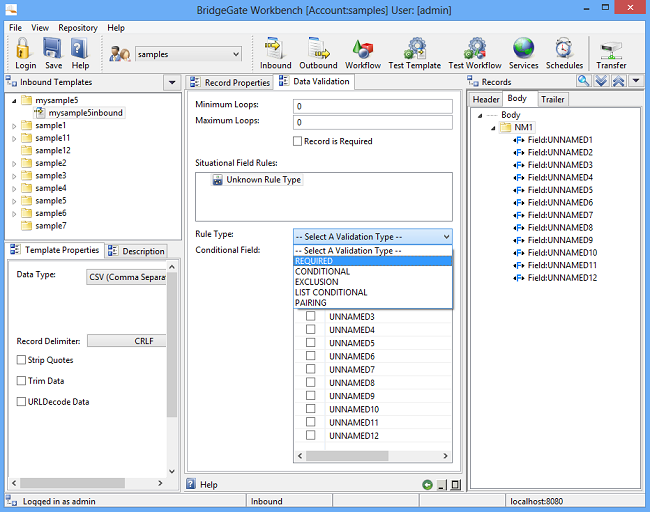Enable the Strip Quotes checkbox
This screenshot has height=512, width=650.
(21, 360)
